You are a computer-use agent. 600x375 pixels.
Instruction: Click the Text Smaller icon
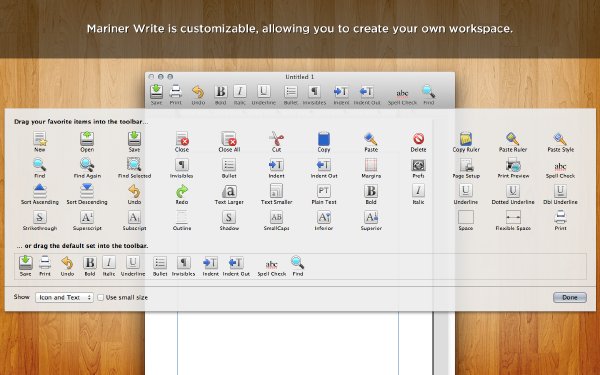coord(276,191)
